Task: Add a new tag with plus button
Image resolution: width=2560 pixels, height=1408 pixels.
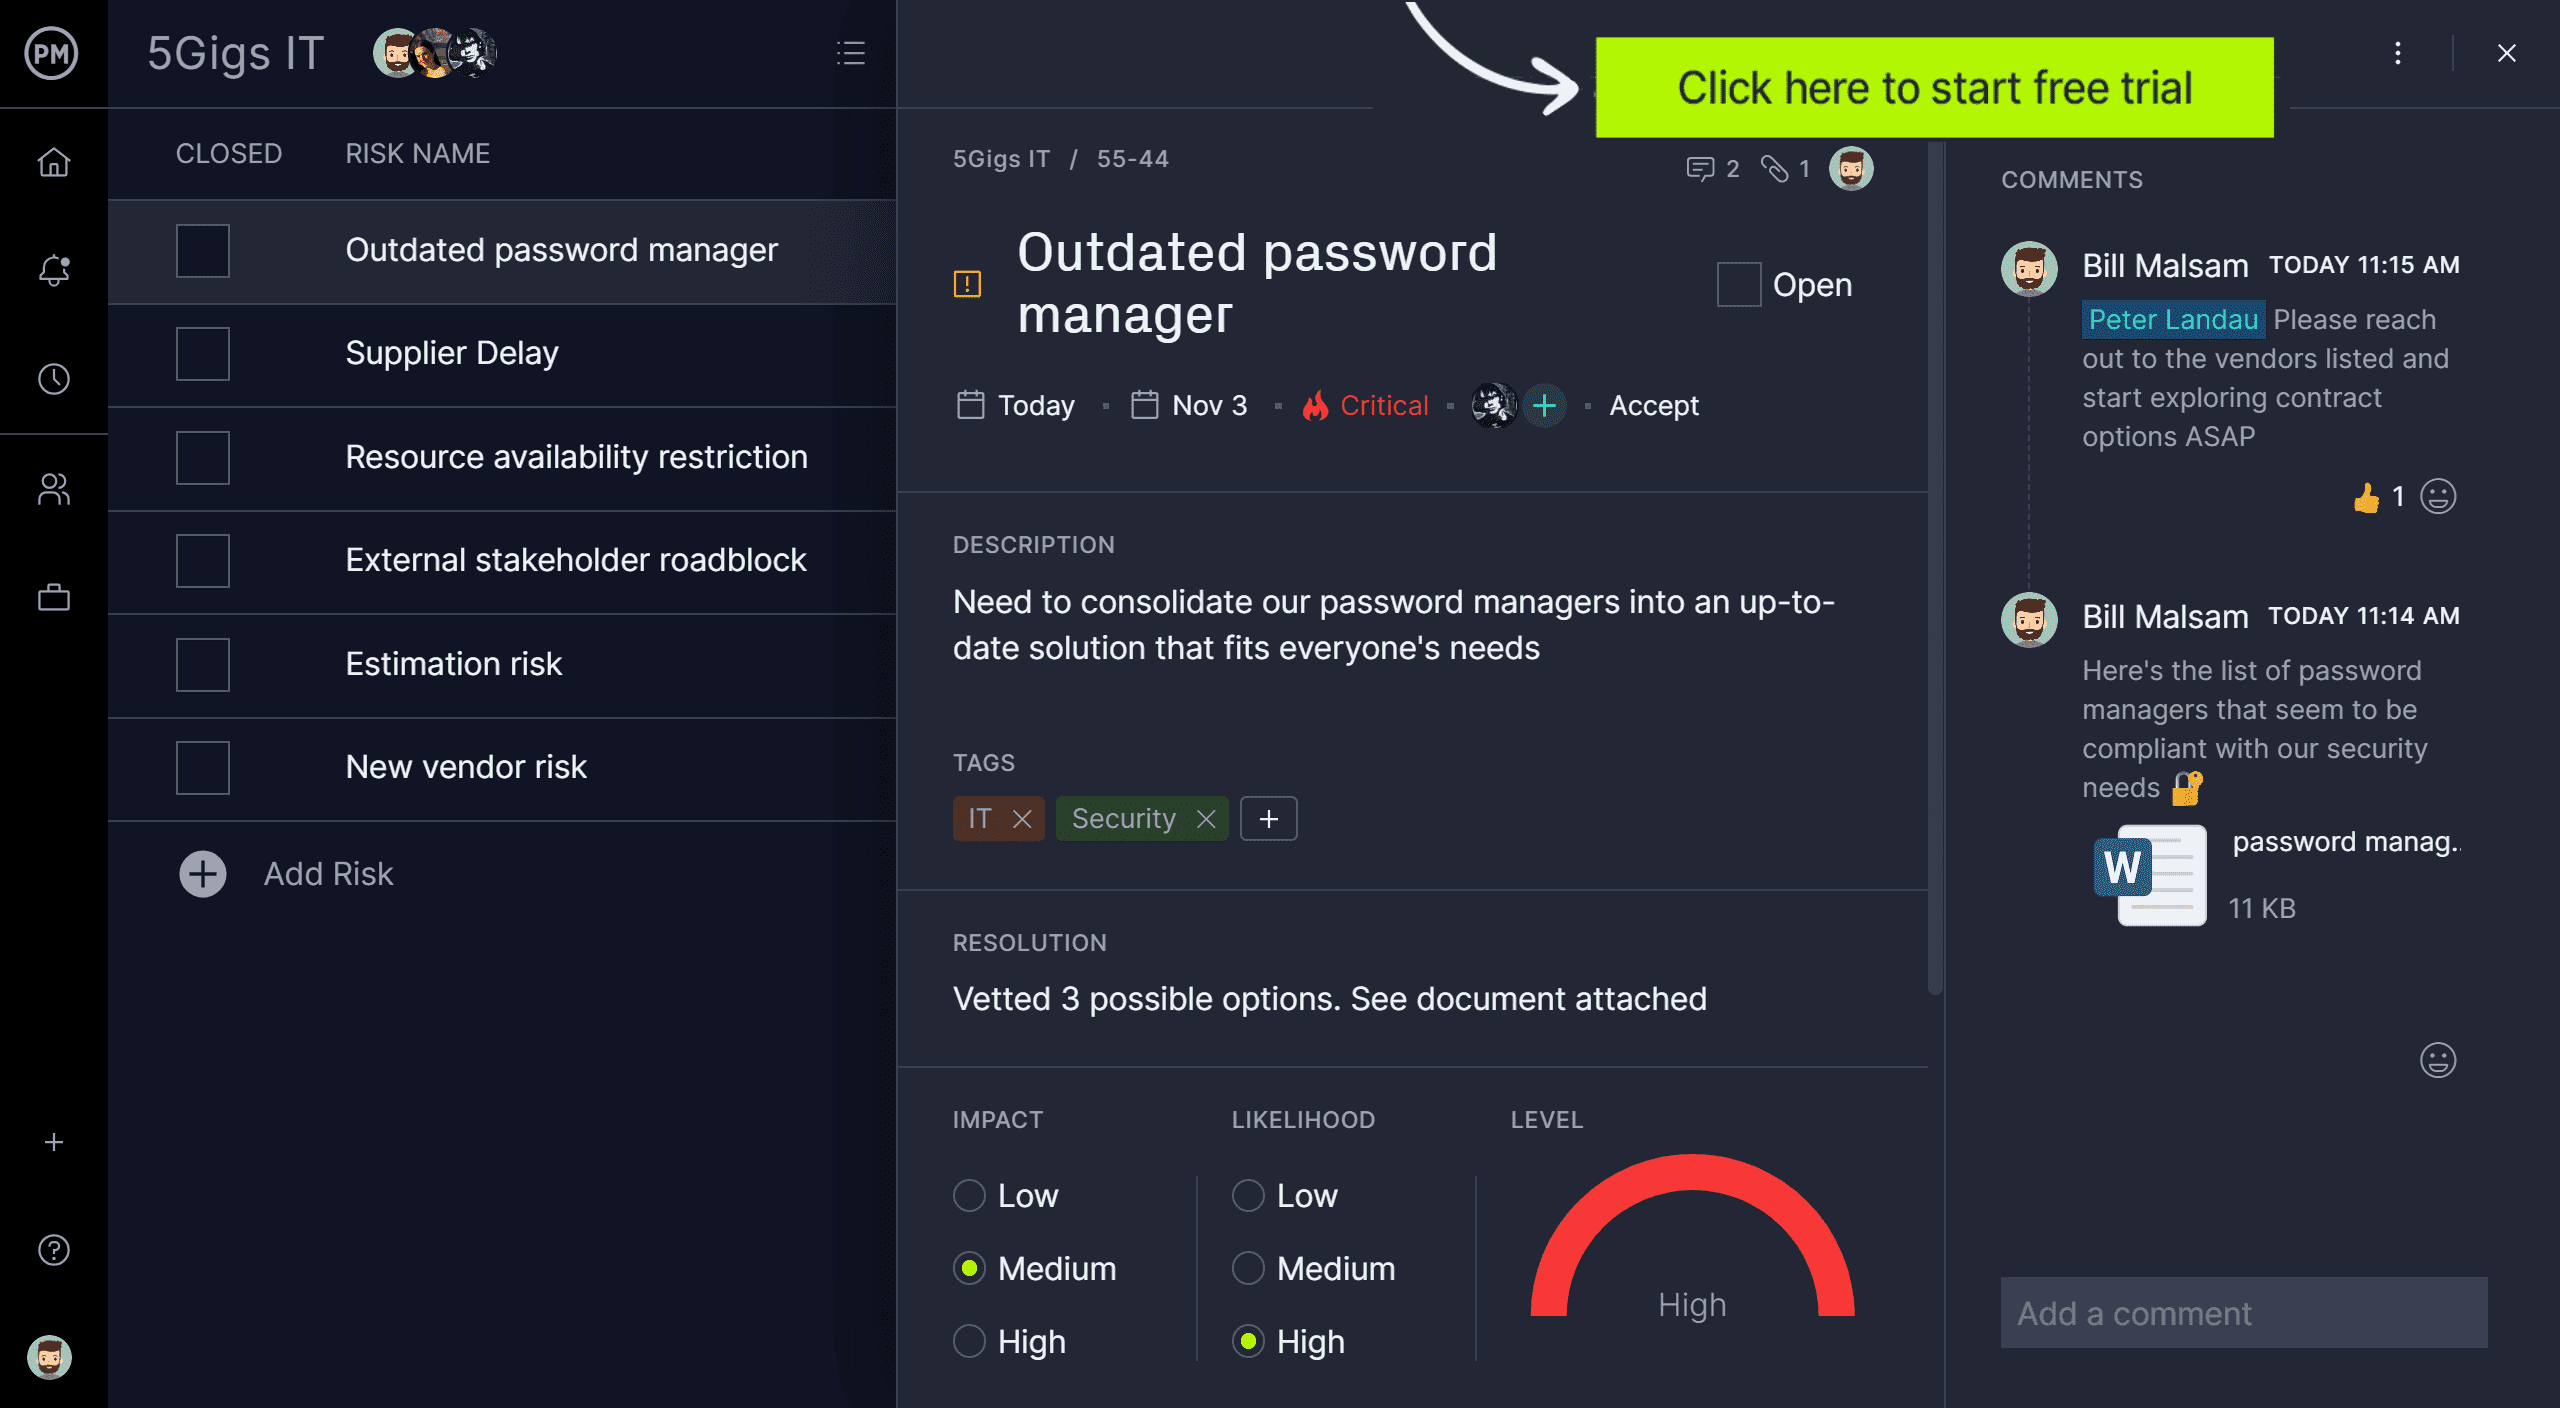Action: pos(1268,819)
